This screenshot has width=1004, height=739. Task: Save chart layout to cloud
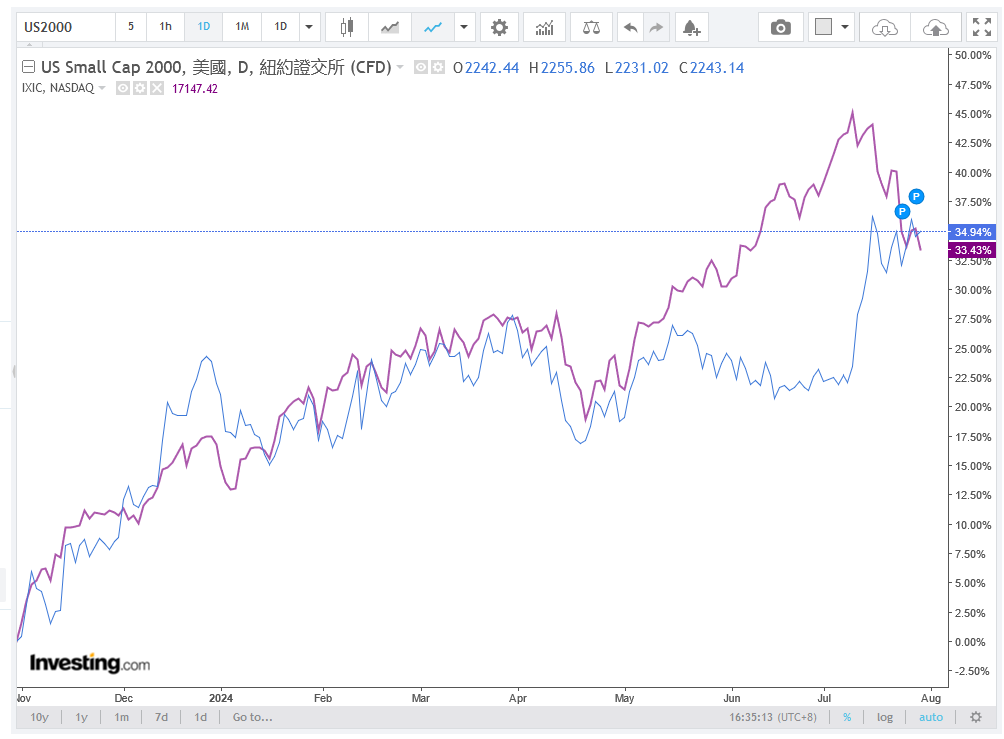point(934,27)
